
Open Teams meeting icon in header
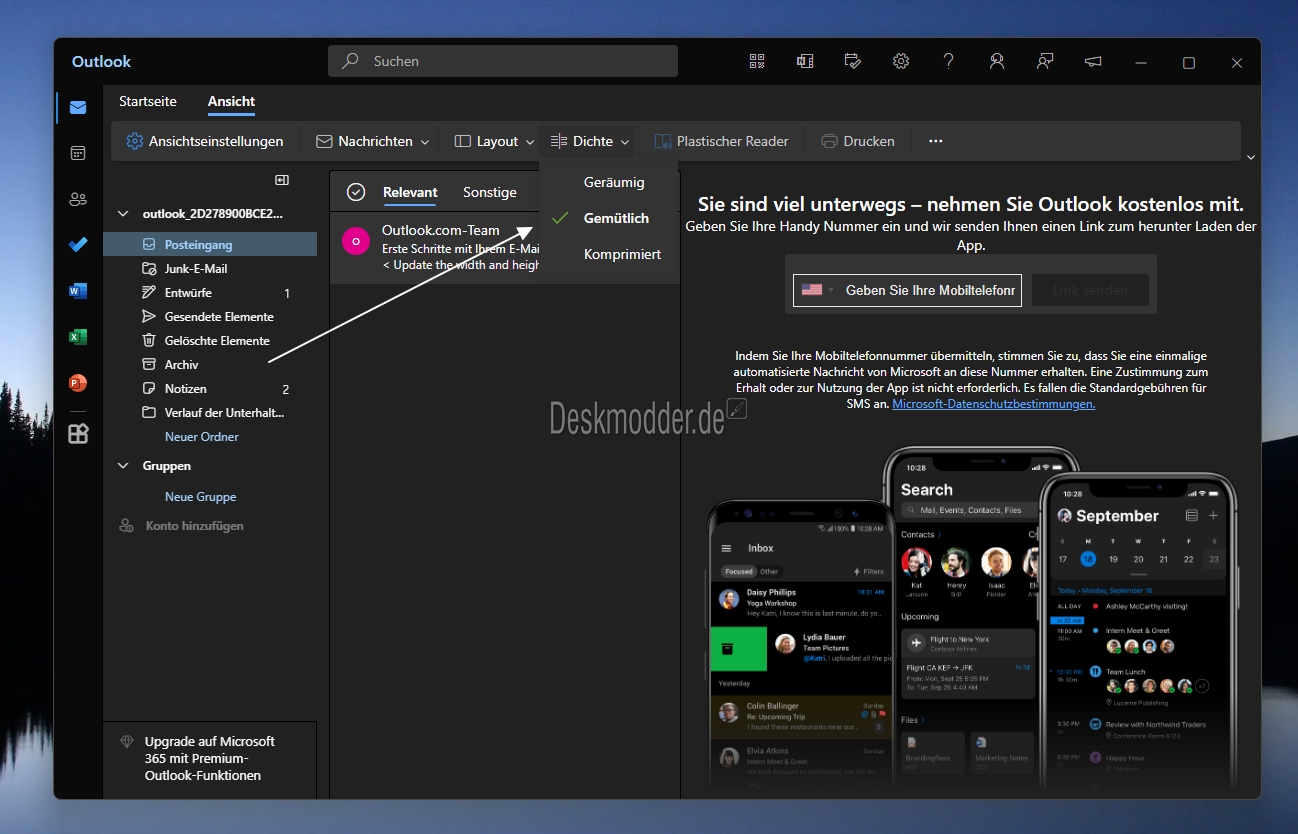click(805, 61)
